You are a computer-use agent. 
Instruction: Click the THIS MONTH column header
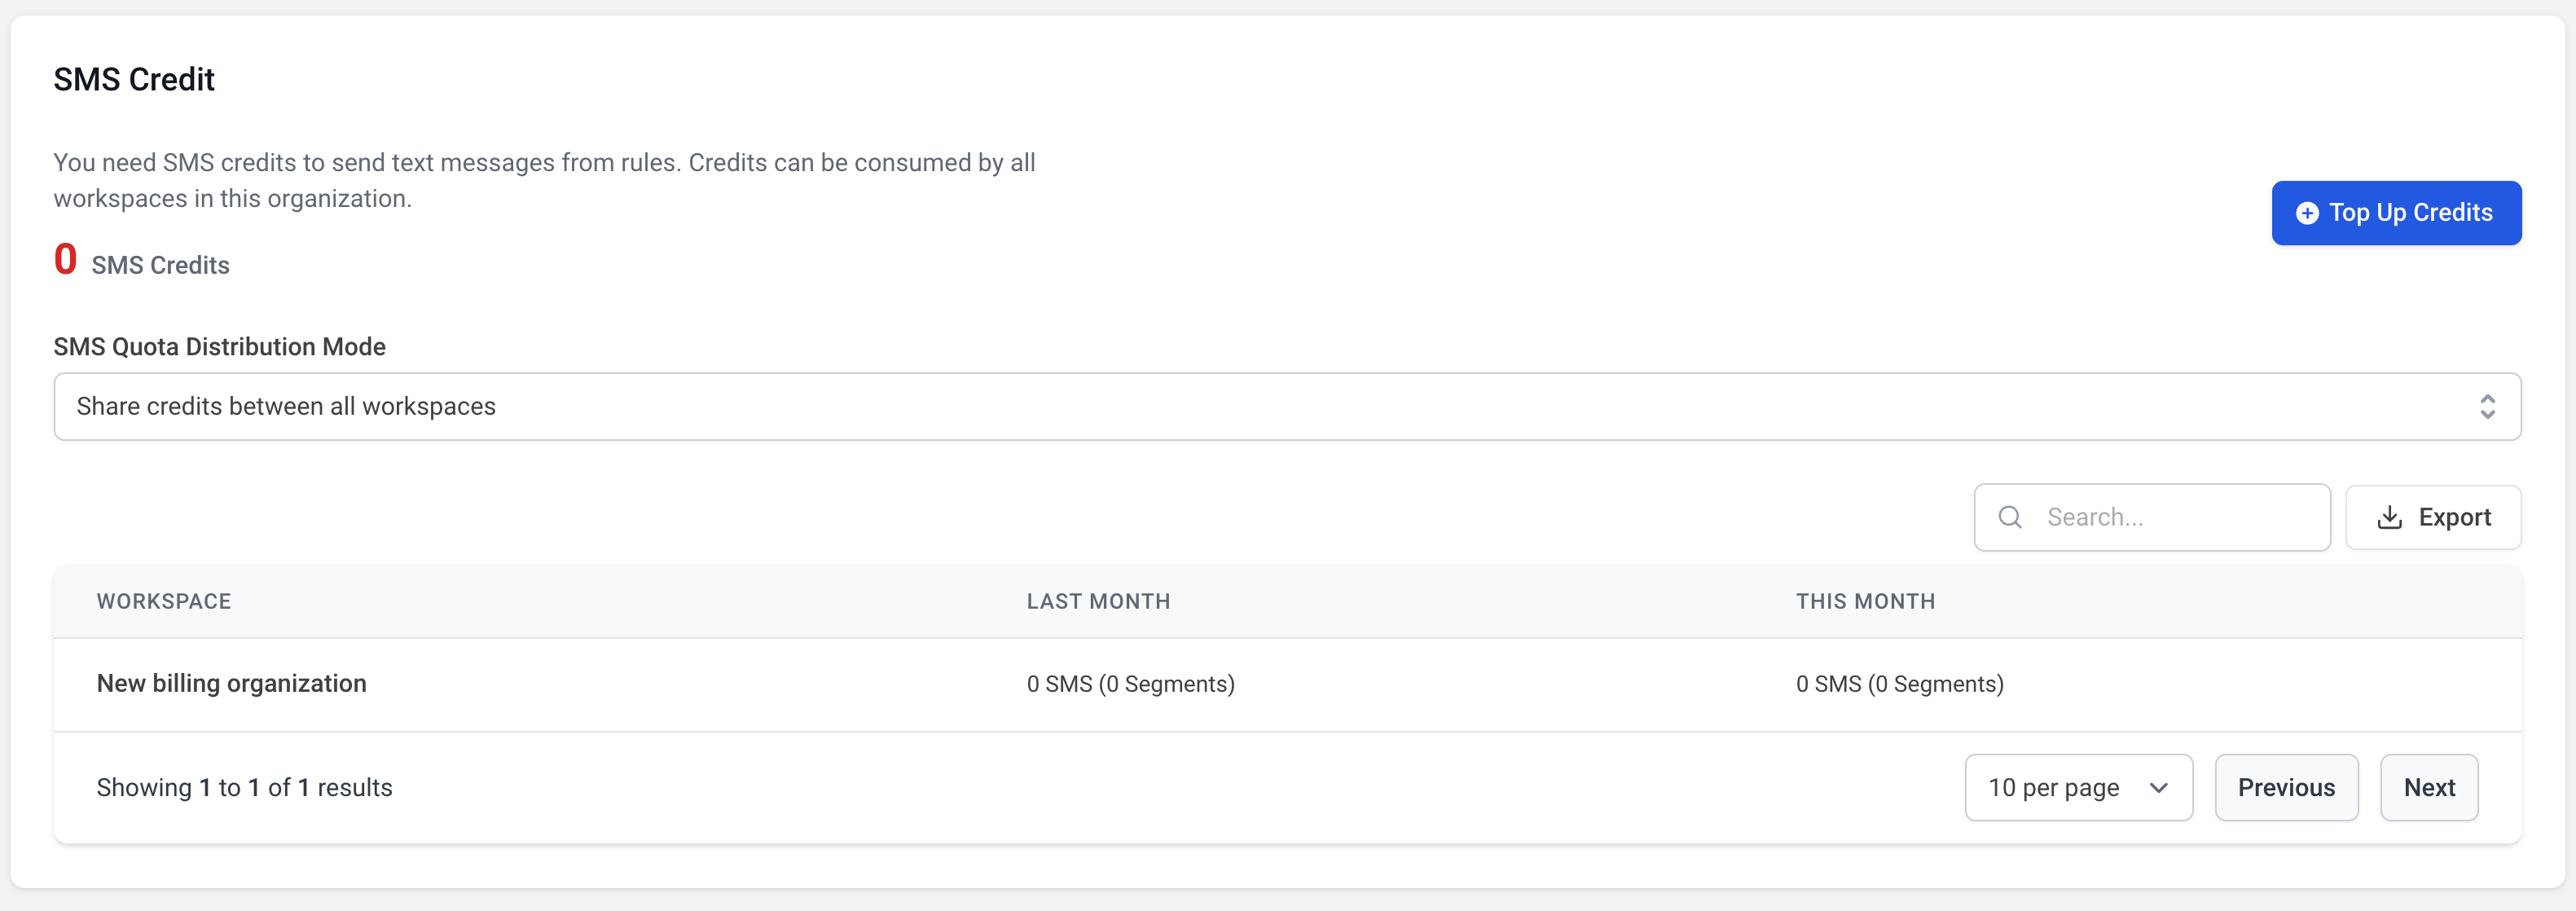[1865, 601]
